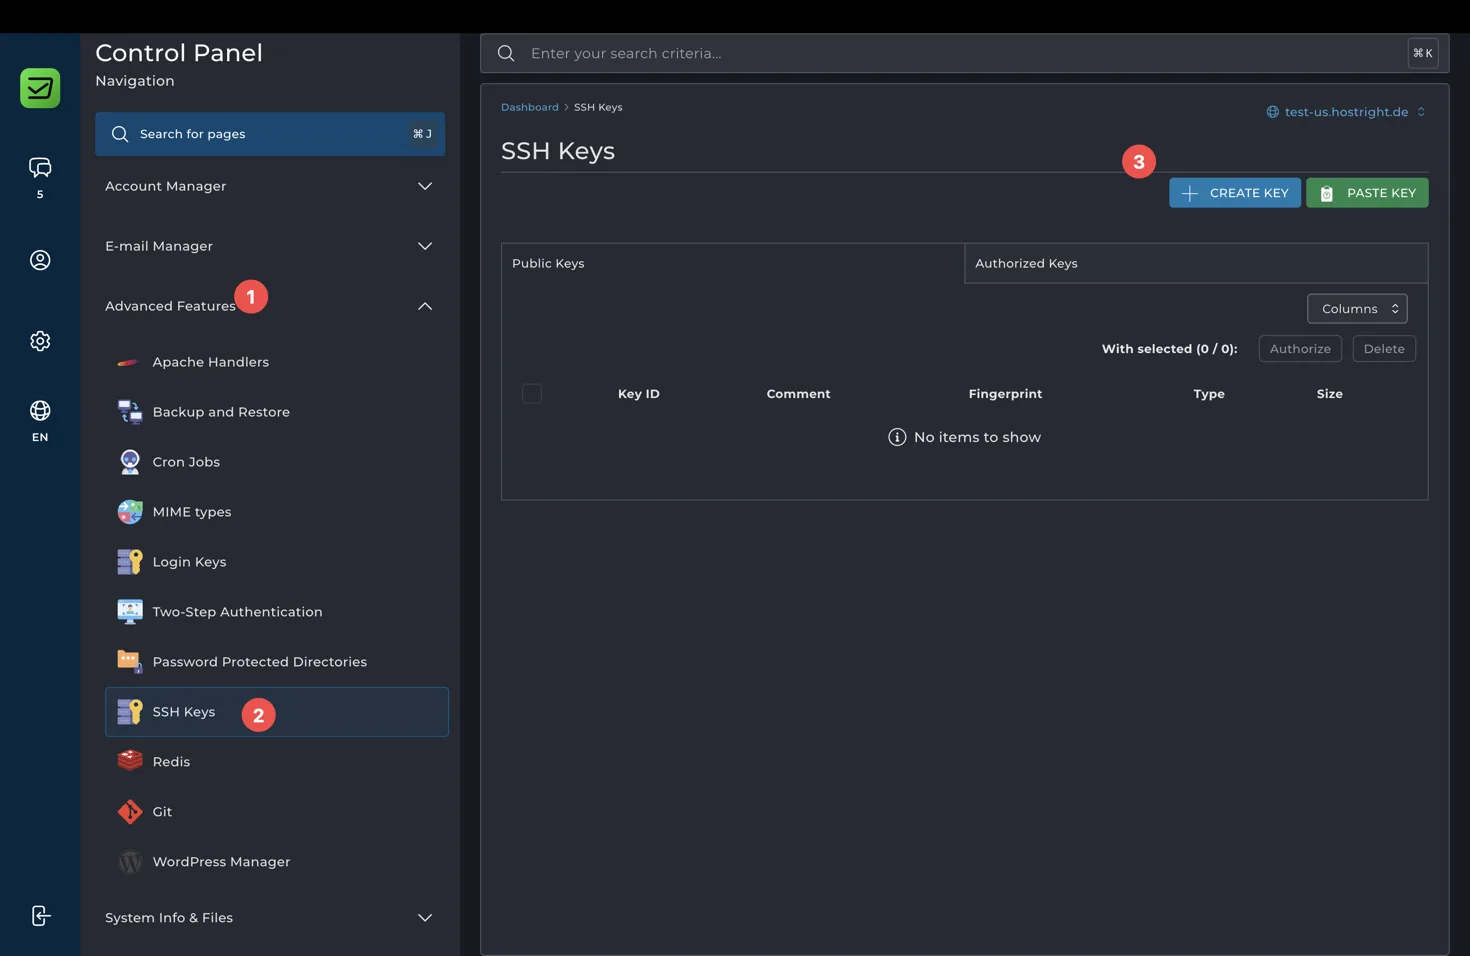
Task: Click the MIME types icon
Action: (x=129, y=512)
